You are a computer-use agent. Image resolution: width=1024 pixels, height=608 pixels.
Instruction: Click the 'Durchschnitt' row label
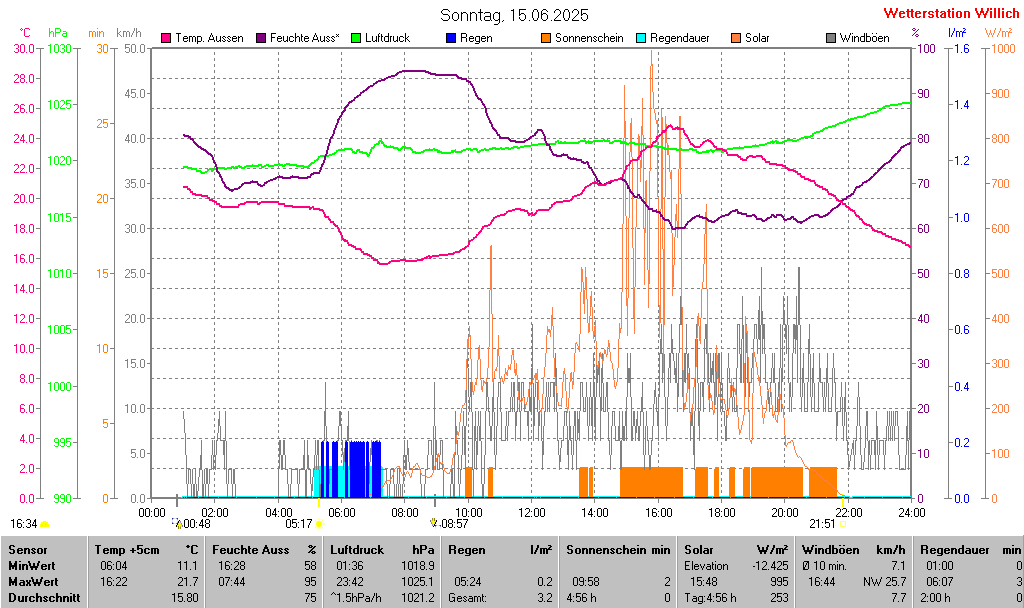[x=44, y=598]
